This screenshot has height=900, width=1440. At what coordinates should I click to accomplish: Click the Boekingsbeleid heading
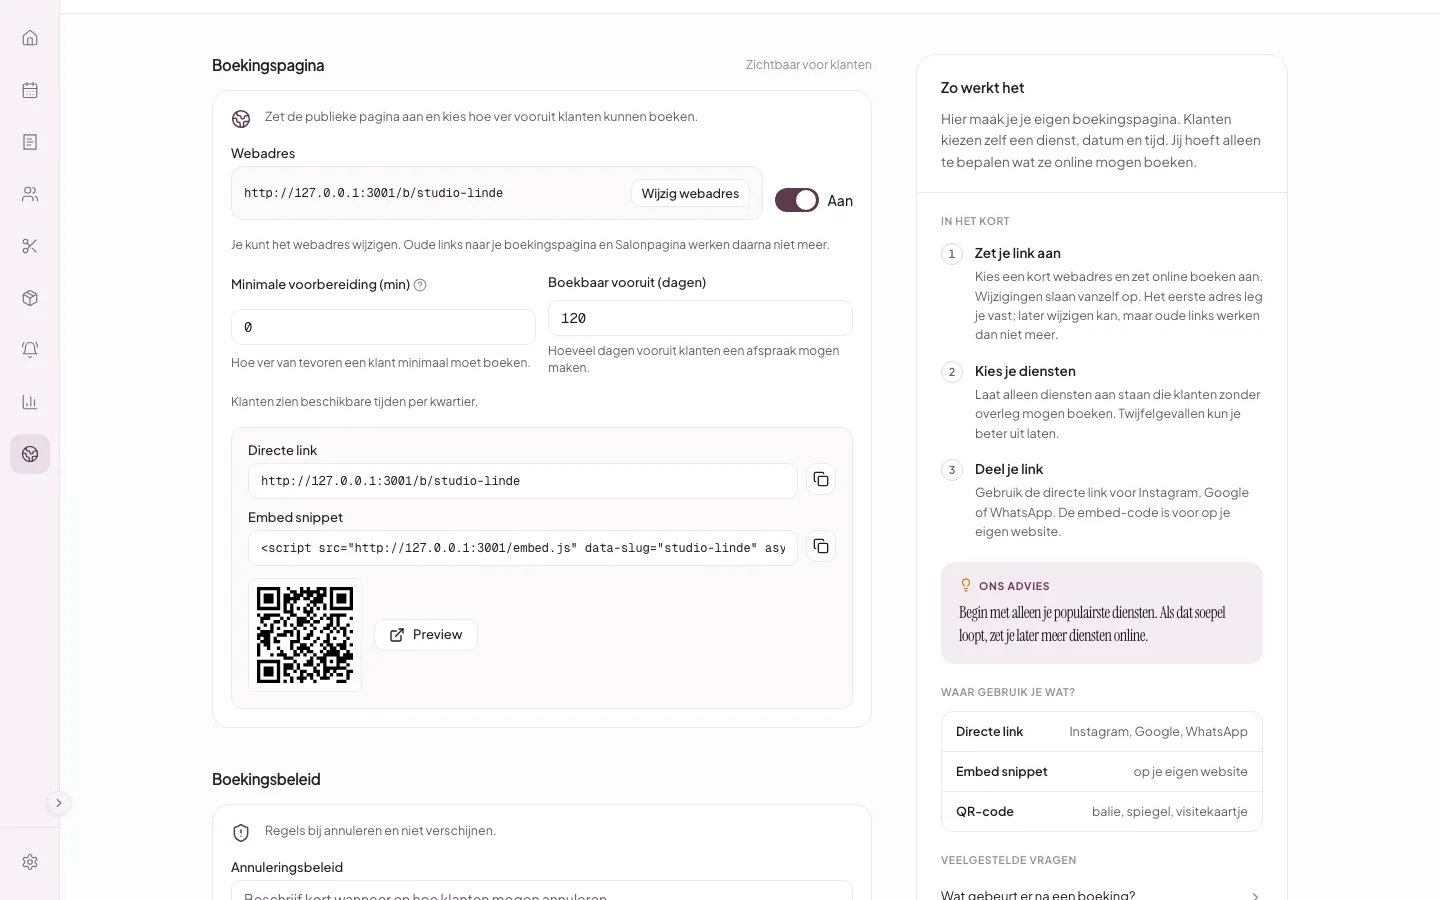[x=266, y=779]
